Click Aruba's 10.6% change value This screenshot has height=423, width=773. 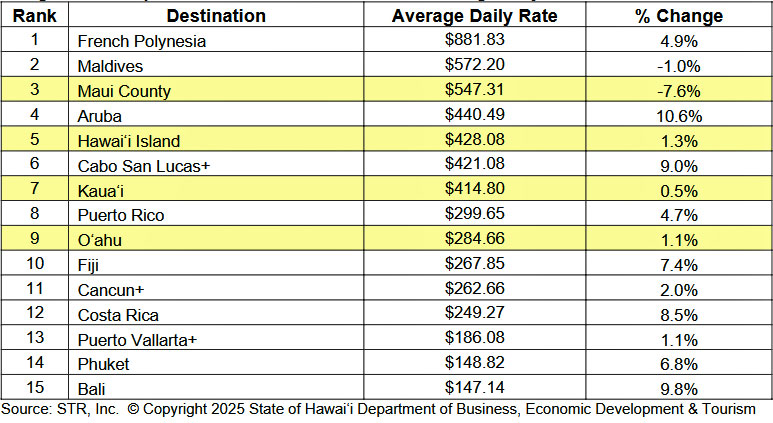coord(680,116)
